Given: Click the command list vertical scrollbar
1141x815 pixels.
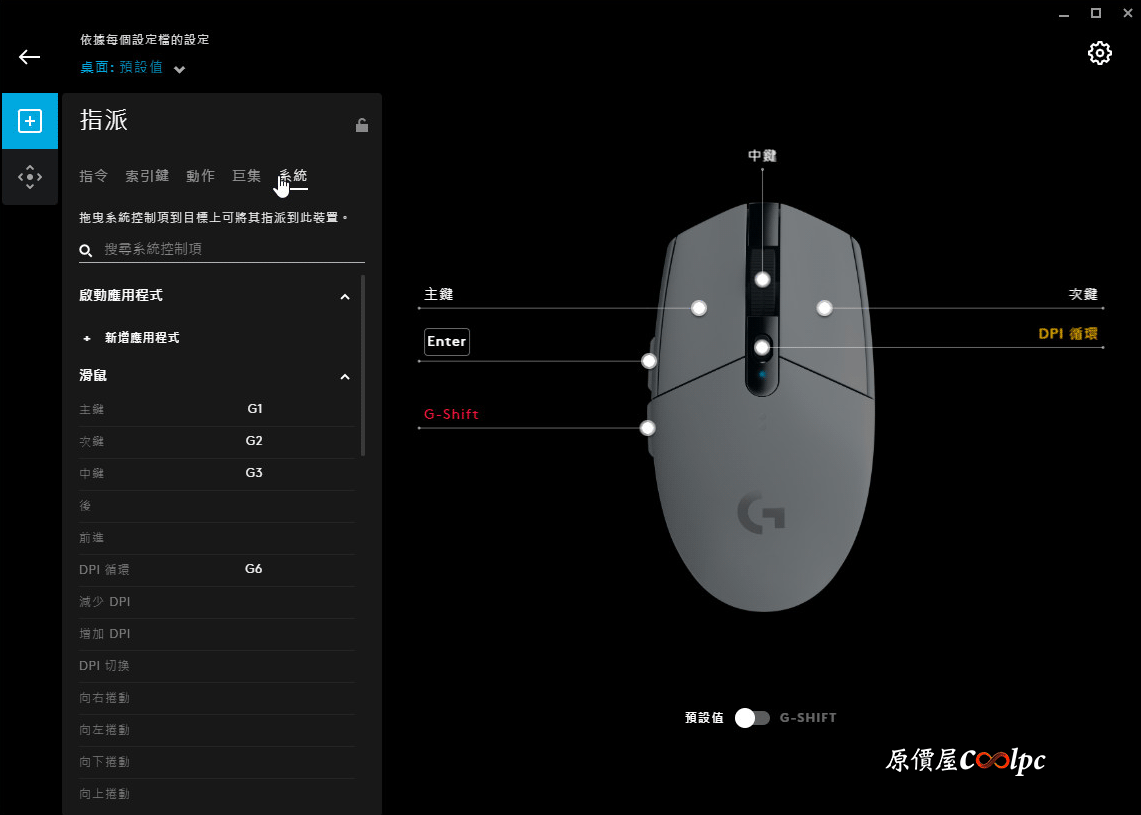Looking at the screenshot, I should (362, 365).
